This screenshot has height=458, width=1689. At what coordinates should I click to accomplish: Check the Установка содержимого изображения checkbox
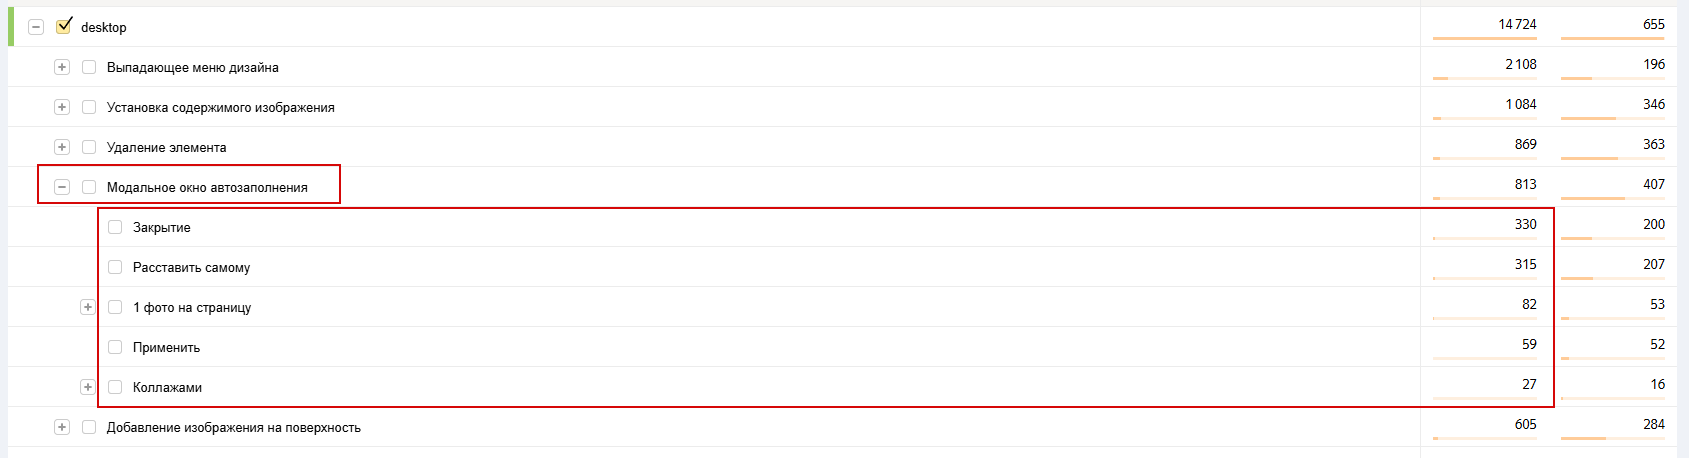click(x=89, y=107)
